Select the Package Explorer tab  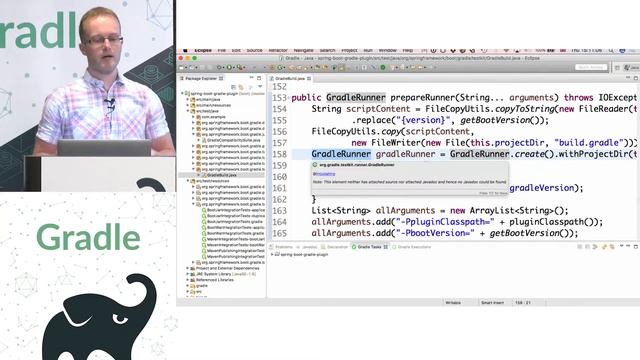tap(202, 78)
